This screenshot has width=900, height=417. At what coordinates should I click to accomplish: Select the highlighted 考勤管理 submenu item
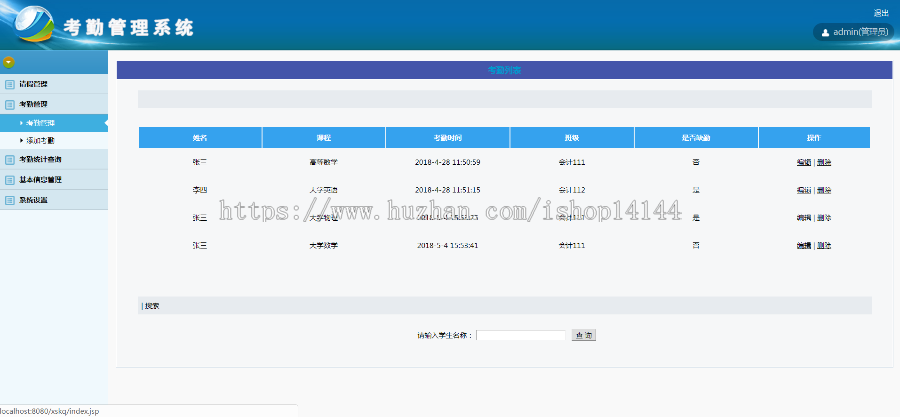click(54, 123)
